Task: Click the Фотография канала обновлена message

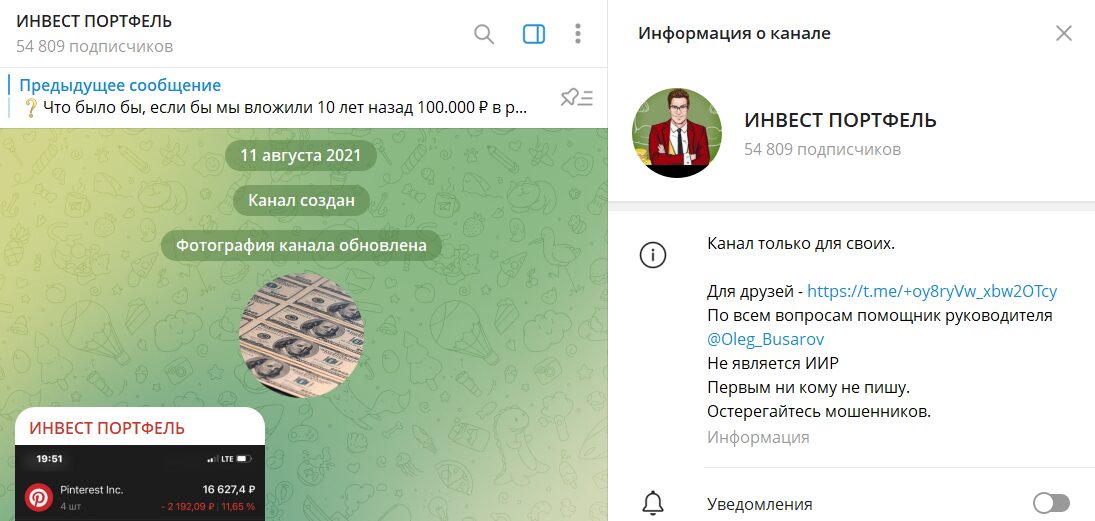Action: point(301,246)
